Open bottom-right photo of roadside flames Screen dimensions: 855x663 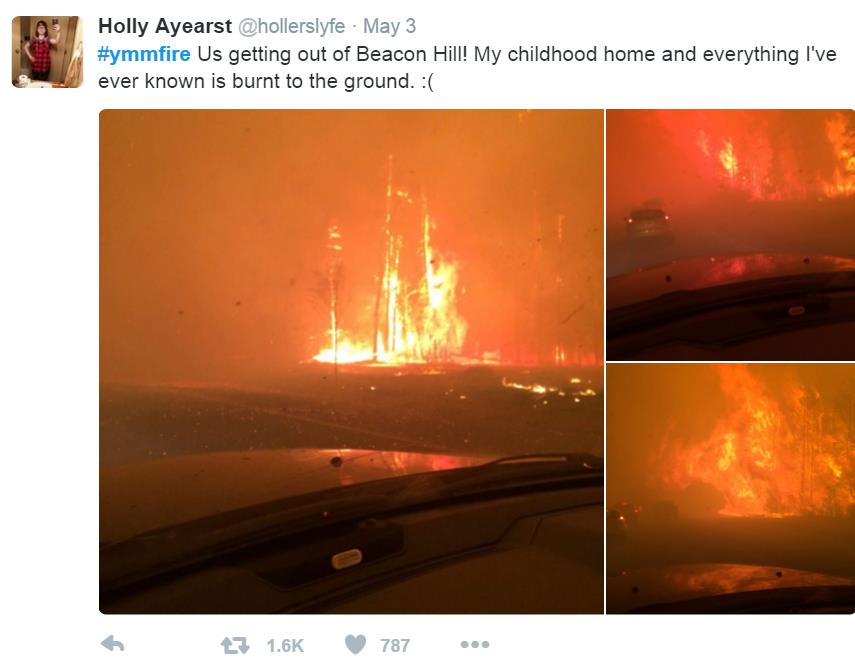tap(731, 489)
